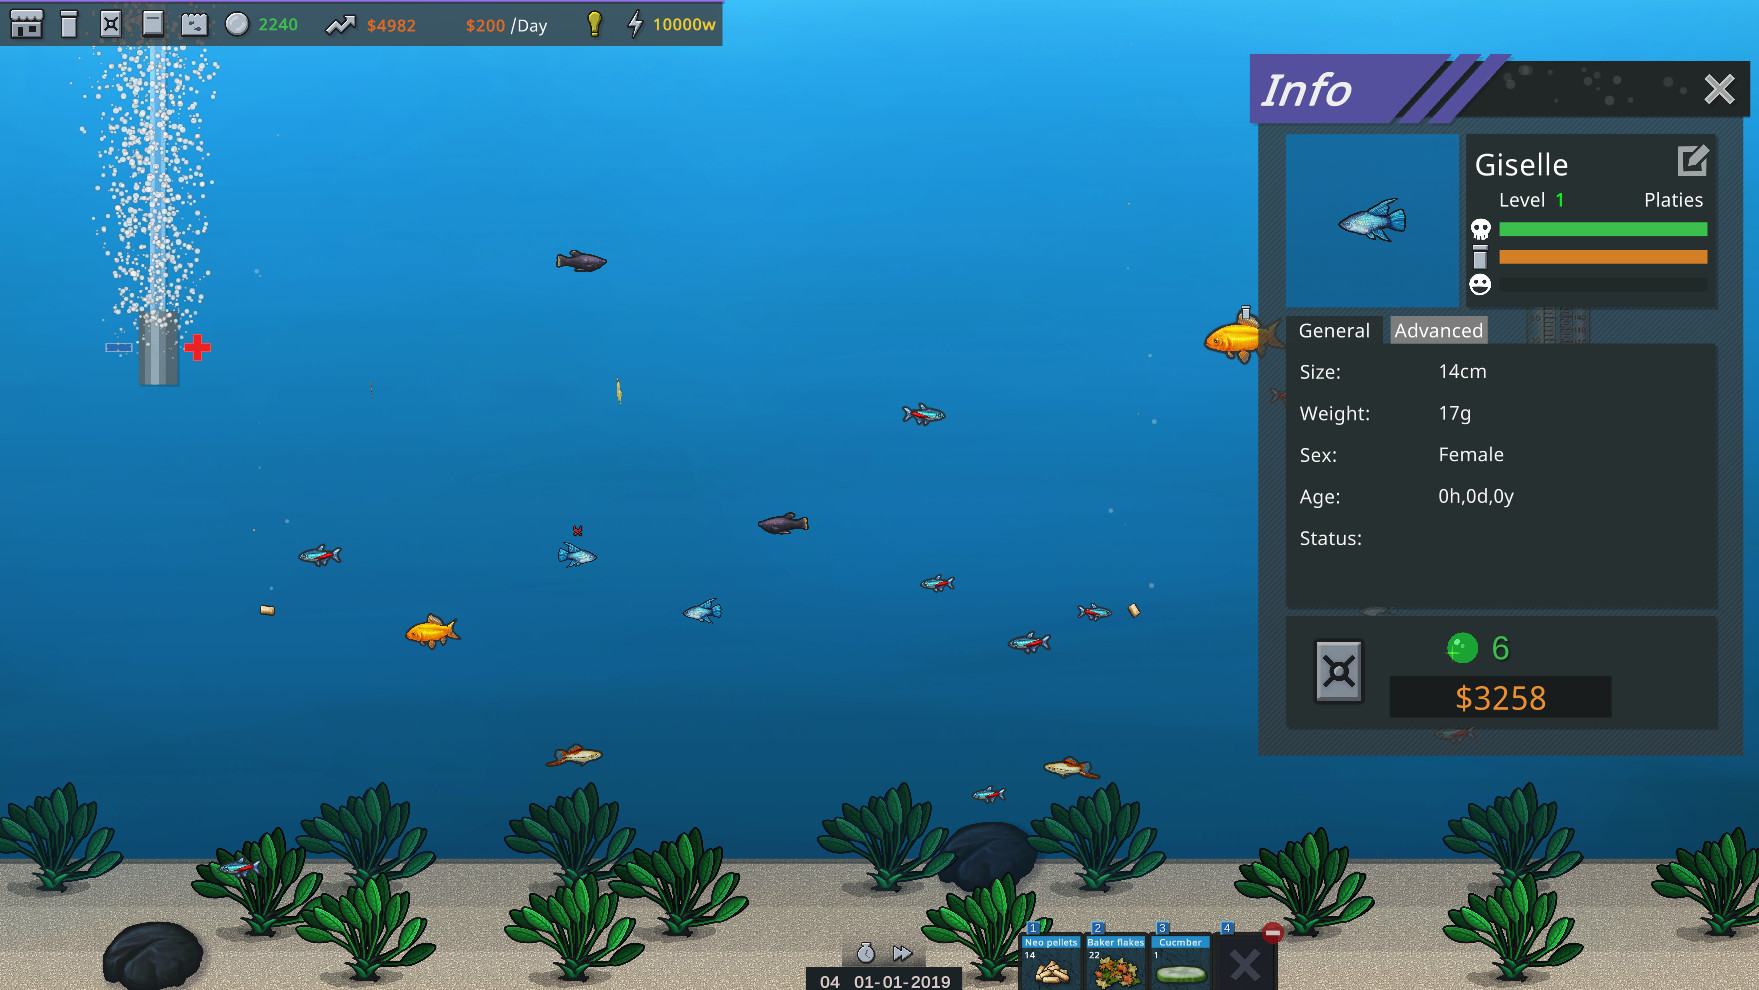Viewport: 1759px width, 990px height.
Task: Click the coin currency icon
Action: click(237, 24)
